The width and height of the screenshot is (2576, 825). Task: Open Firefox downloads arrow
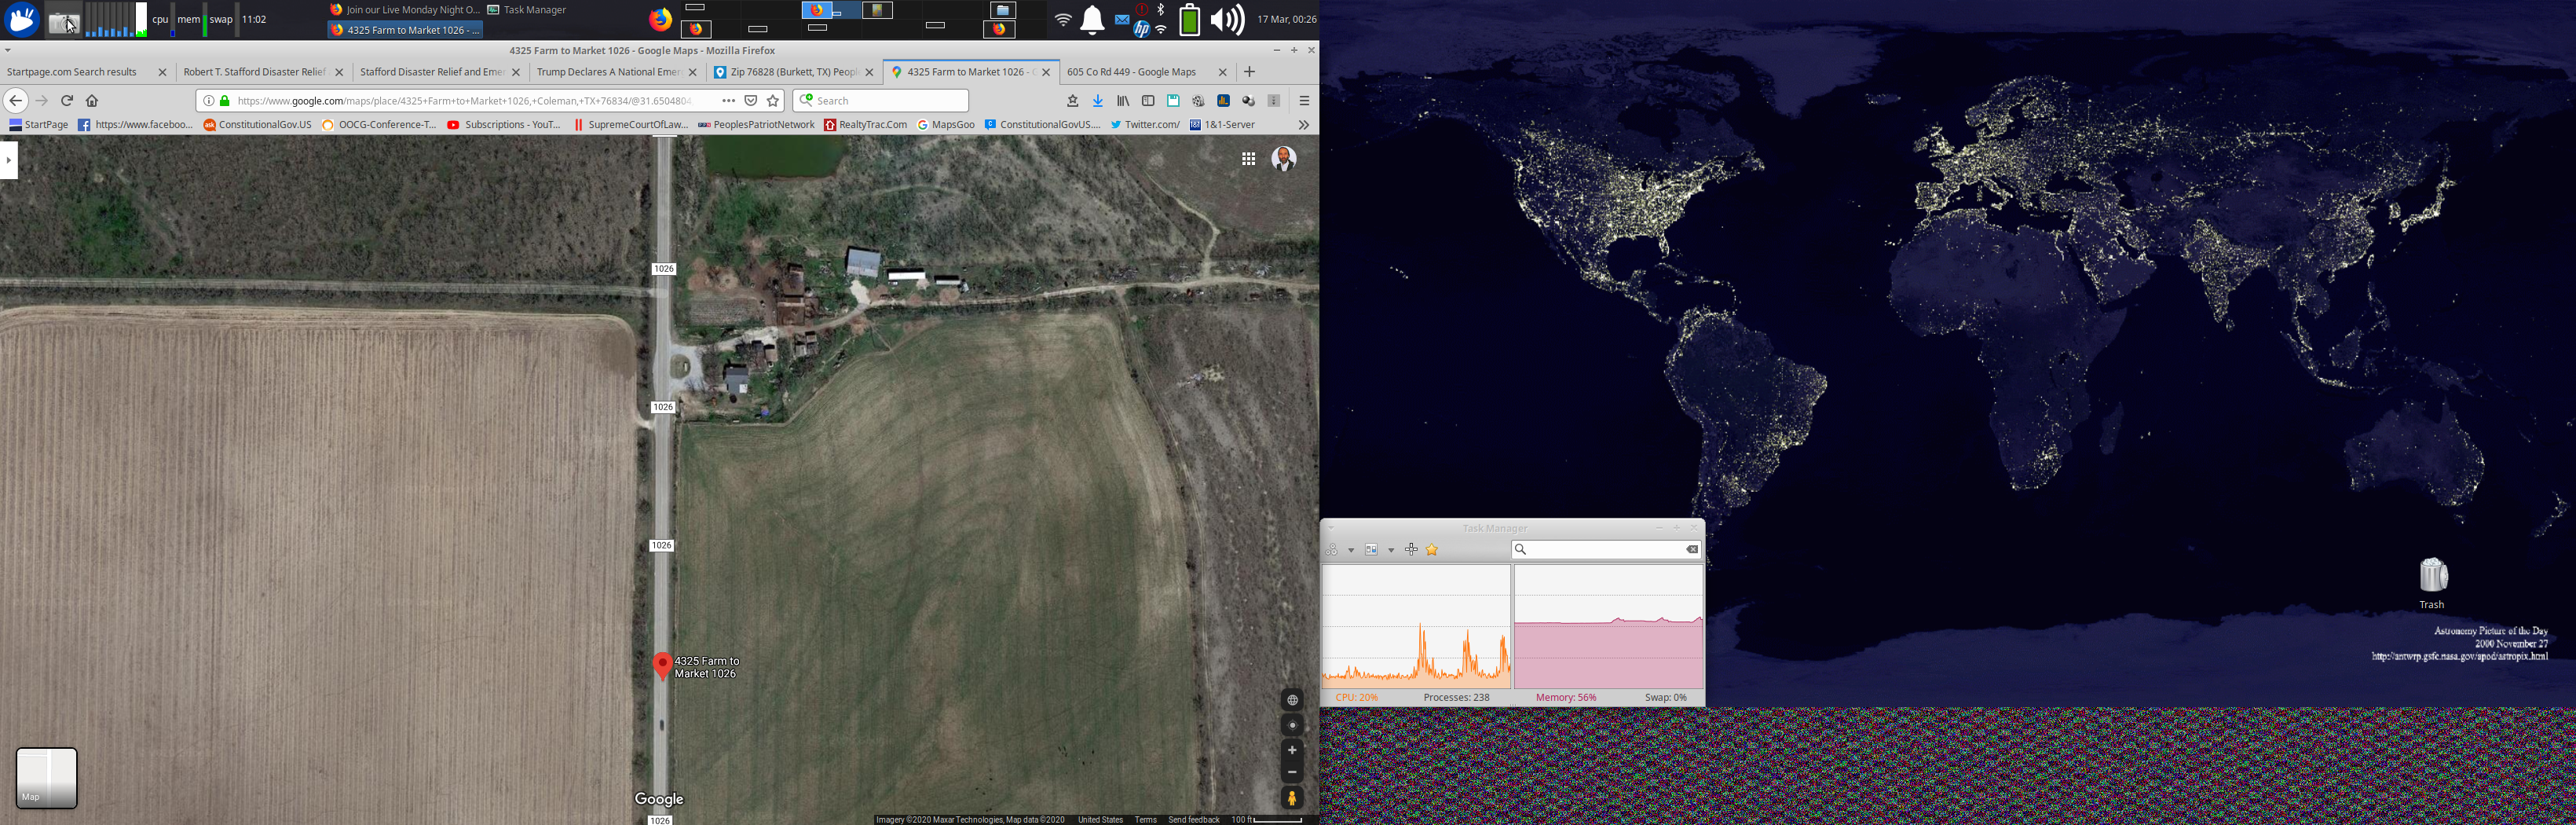[1098, 100]
